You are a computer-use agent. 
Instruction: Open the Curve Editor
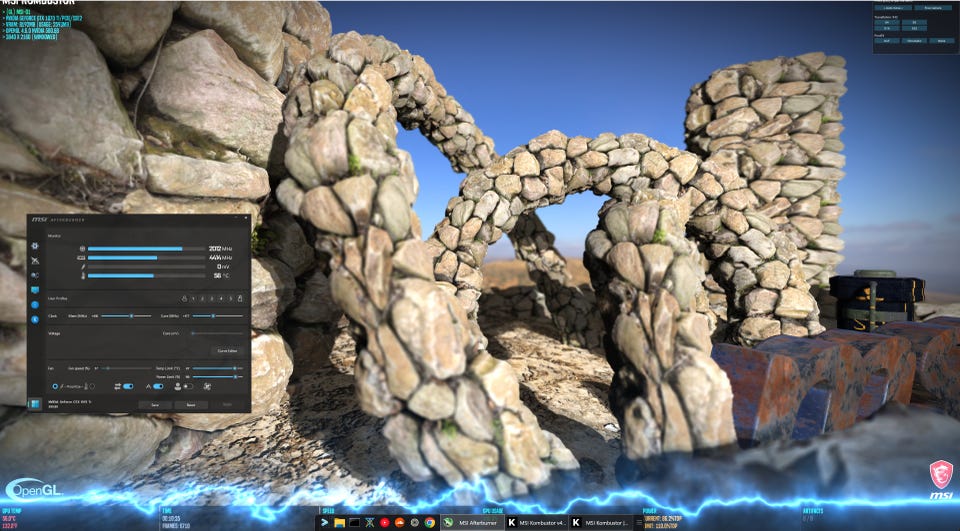(x=227, y=351)
